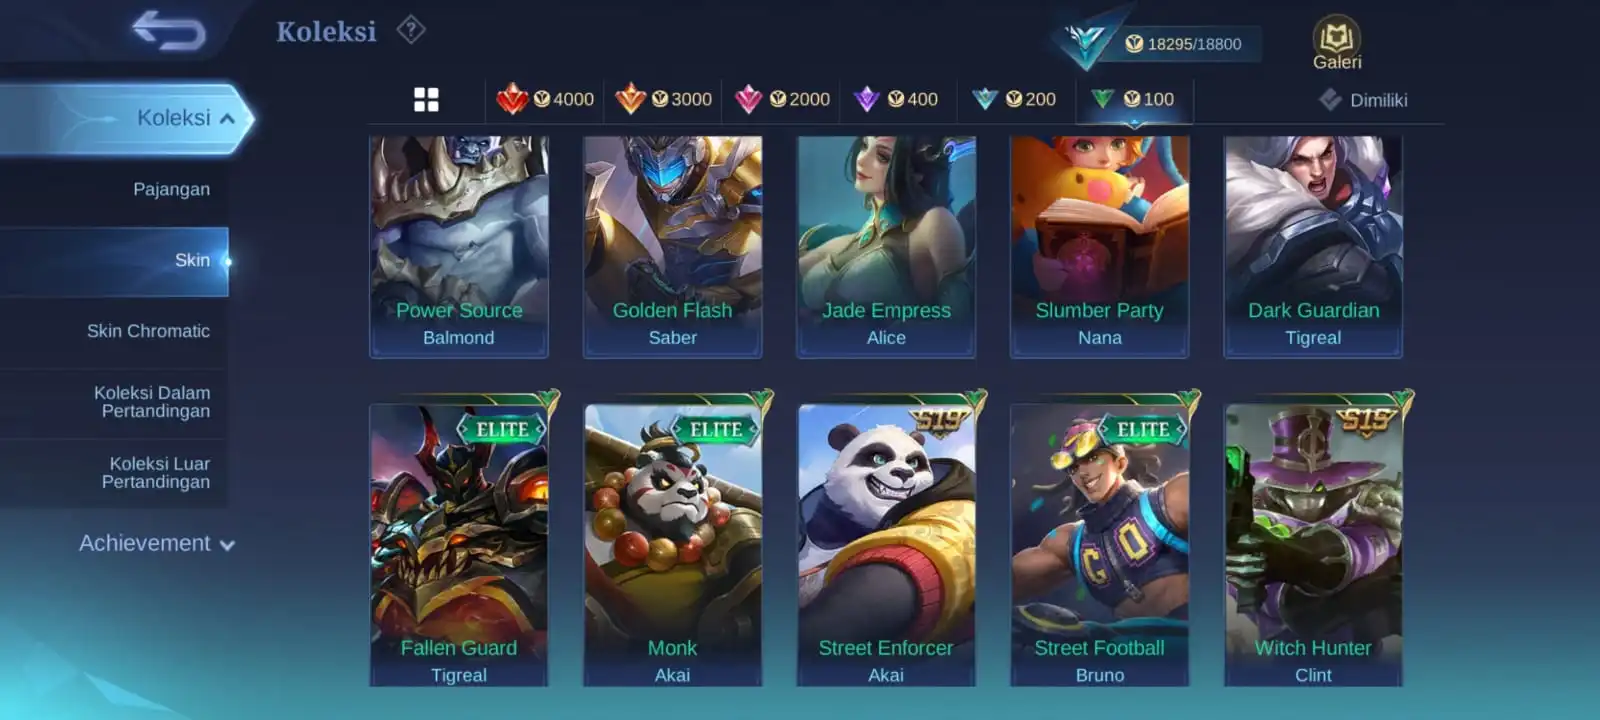Open the Jade Empress Alice skin card
Screen dimensions: 1600x720
pyautogui.click(x=886, y=246)
